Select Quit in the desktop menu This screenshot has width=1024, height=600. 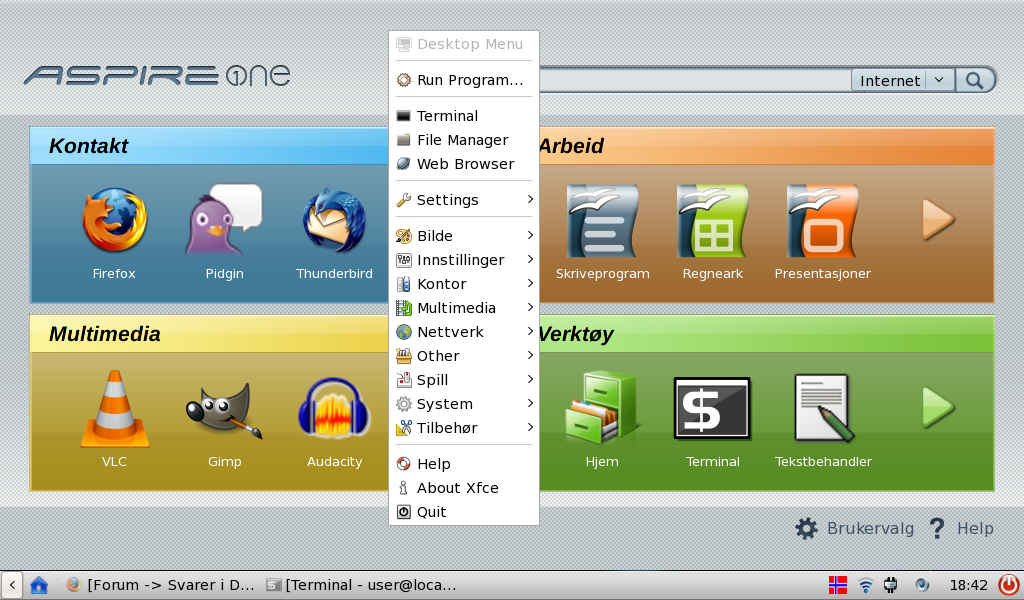coord(464,512)
